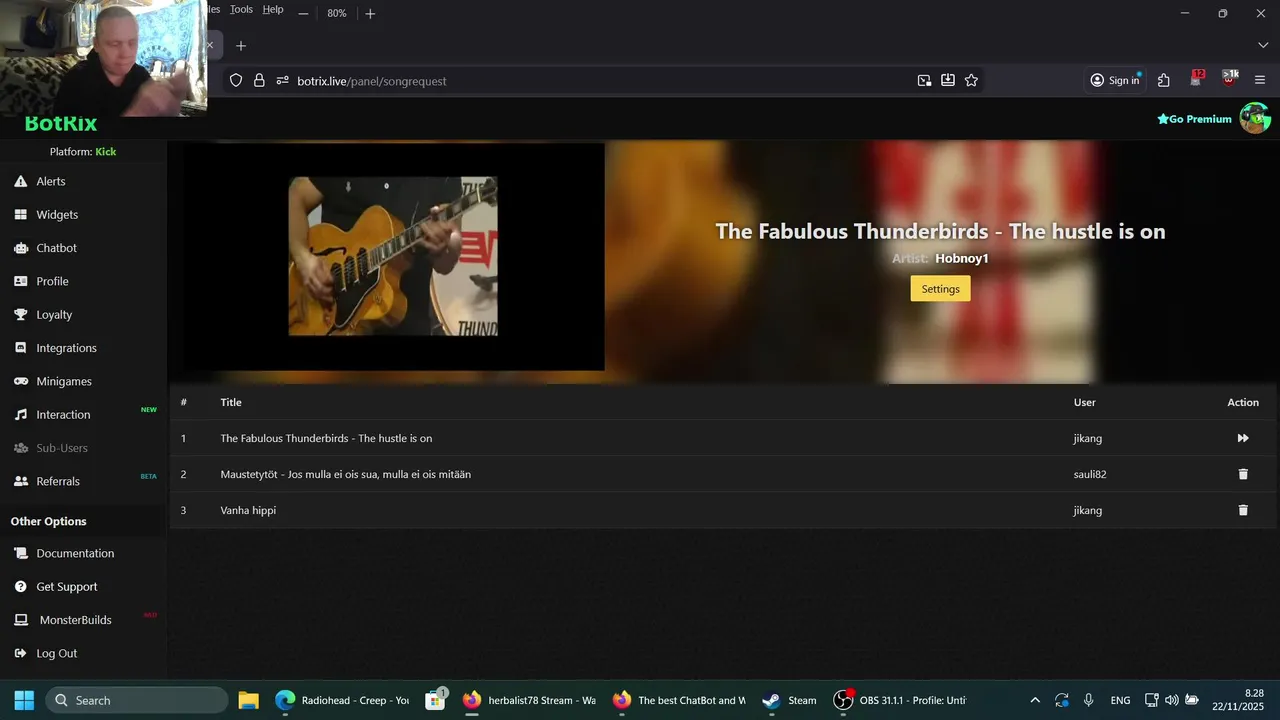Click the User column header
This screenshot has height=720, width=1280.
point(1084,402)
